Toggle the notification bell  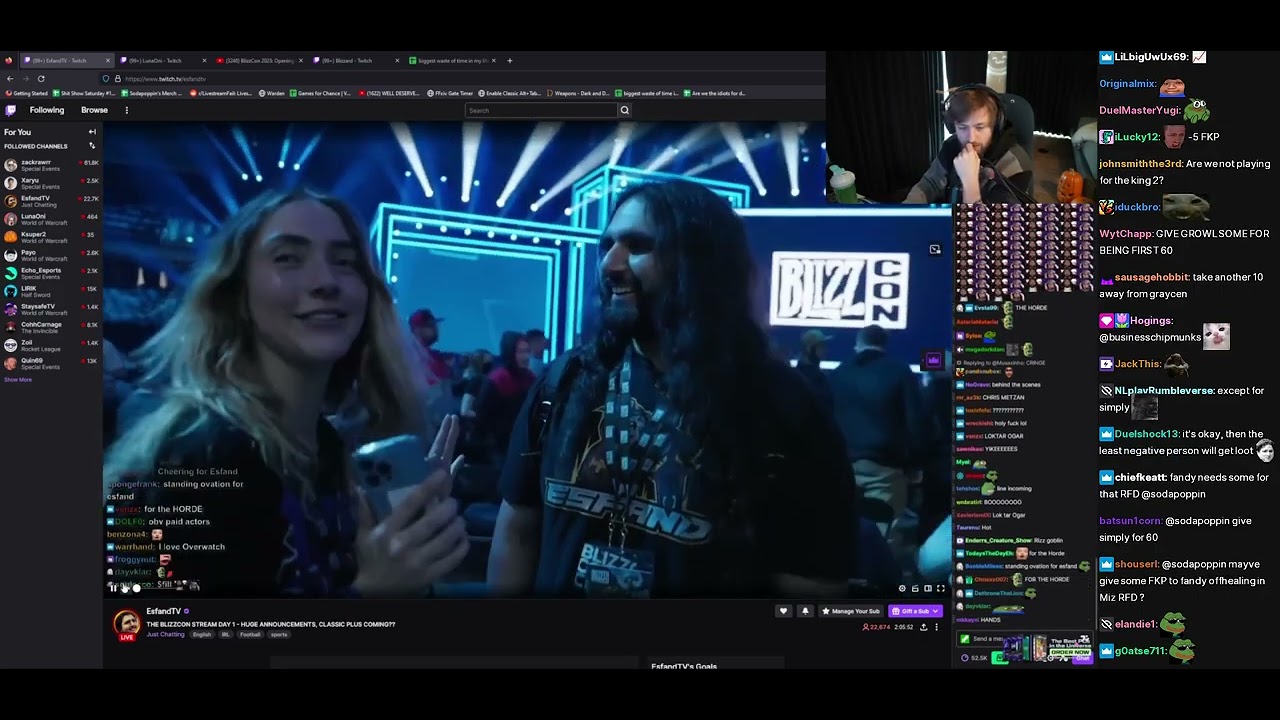tap(805, 611)
